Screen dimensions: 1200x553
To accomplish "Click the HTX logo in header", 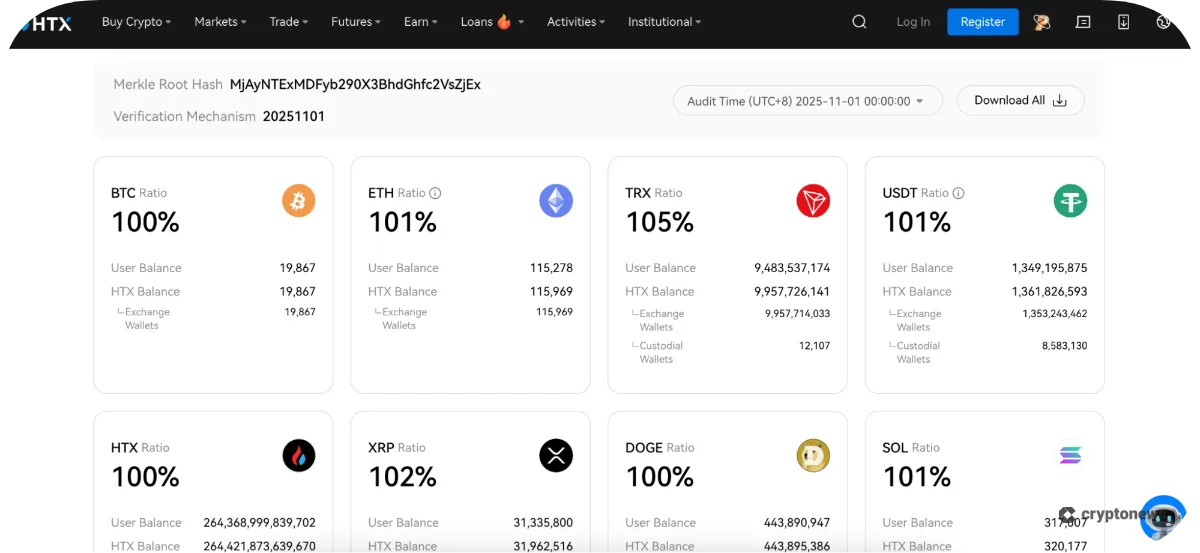I will 45,22.
